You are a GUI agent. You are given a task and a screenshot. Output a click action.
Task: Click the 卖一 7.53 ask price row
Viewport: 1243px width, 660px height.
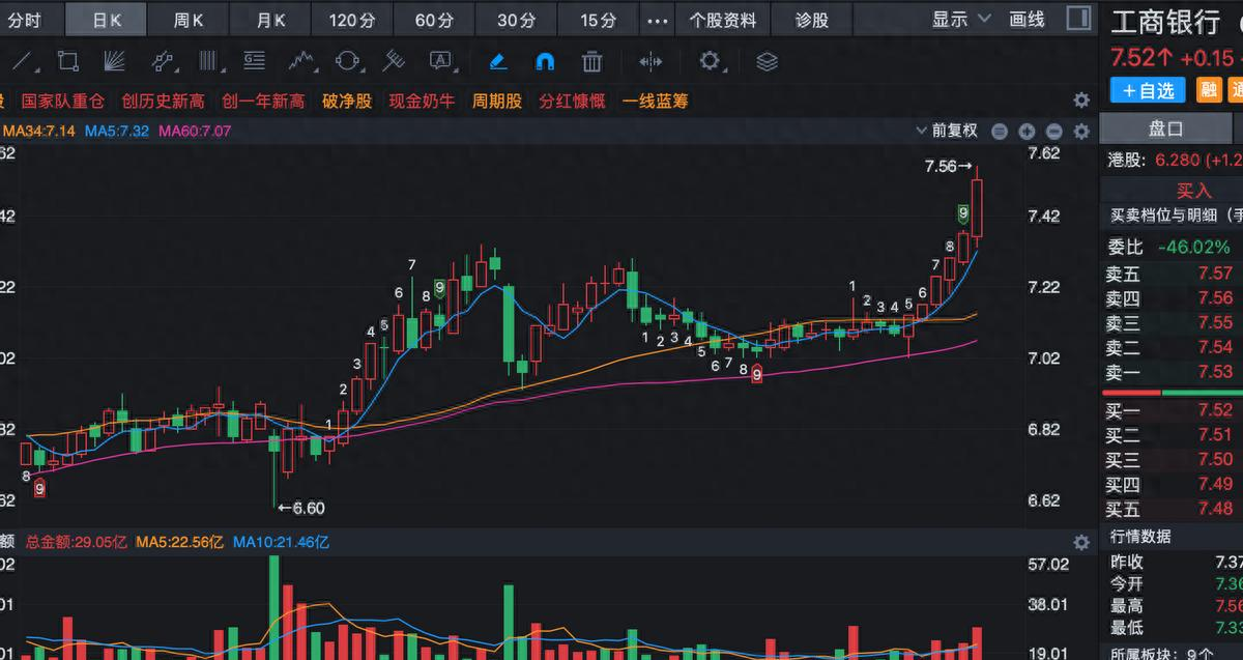pyautogui.click(x=1170, y=371)
